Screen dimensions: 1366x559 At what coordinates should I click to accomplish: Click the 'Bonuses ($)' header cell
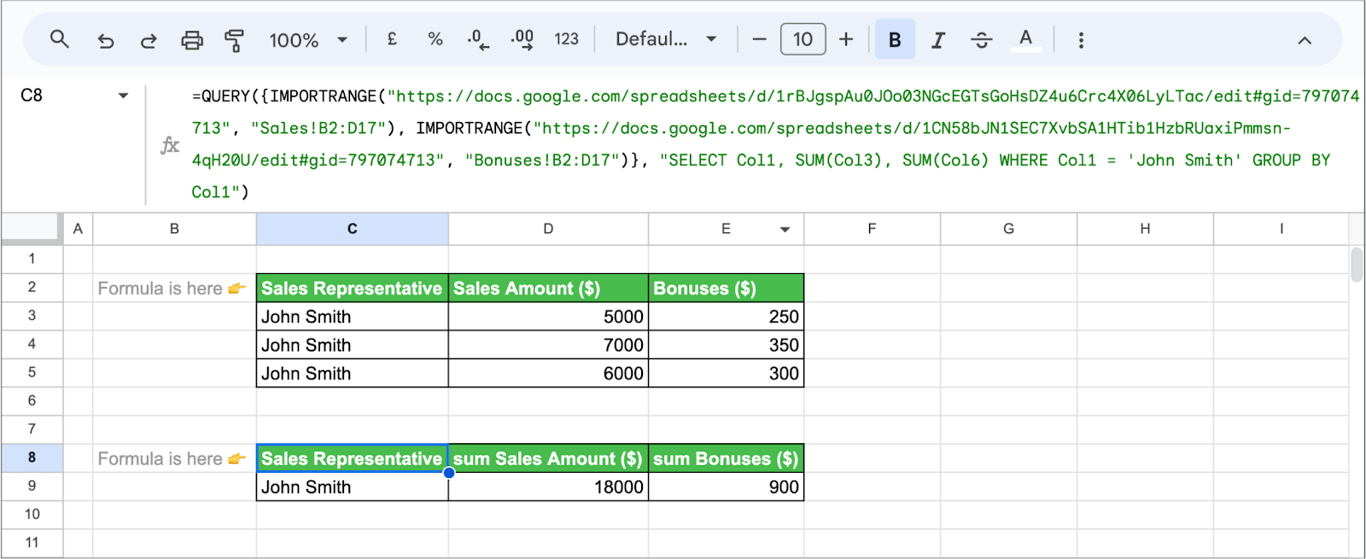[726, 288]
